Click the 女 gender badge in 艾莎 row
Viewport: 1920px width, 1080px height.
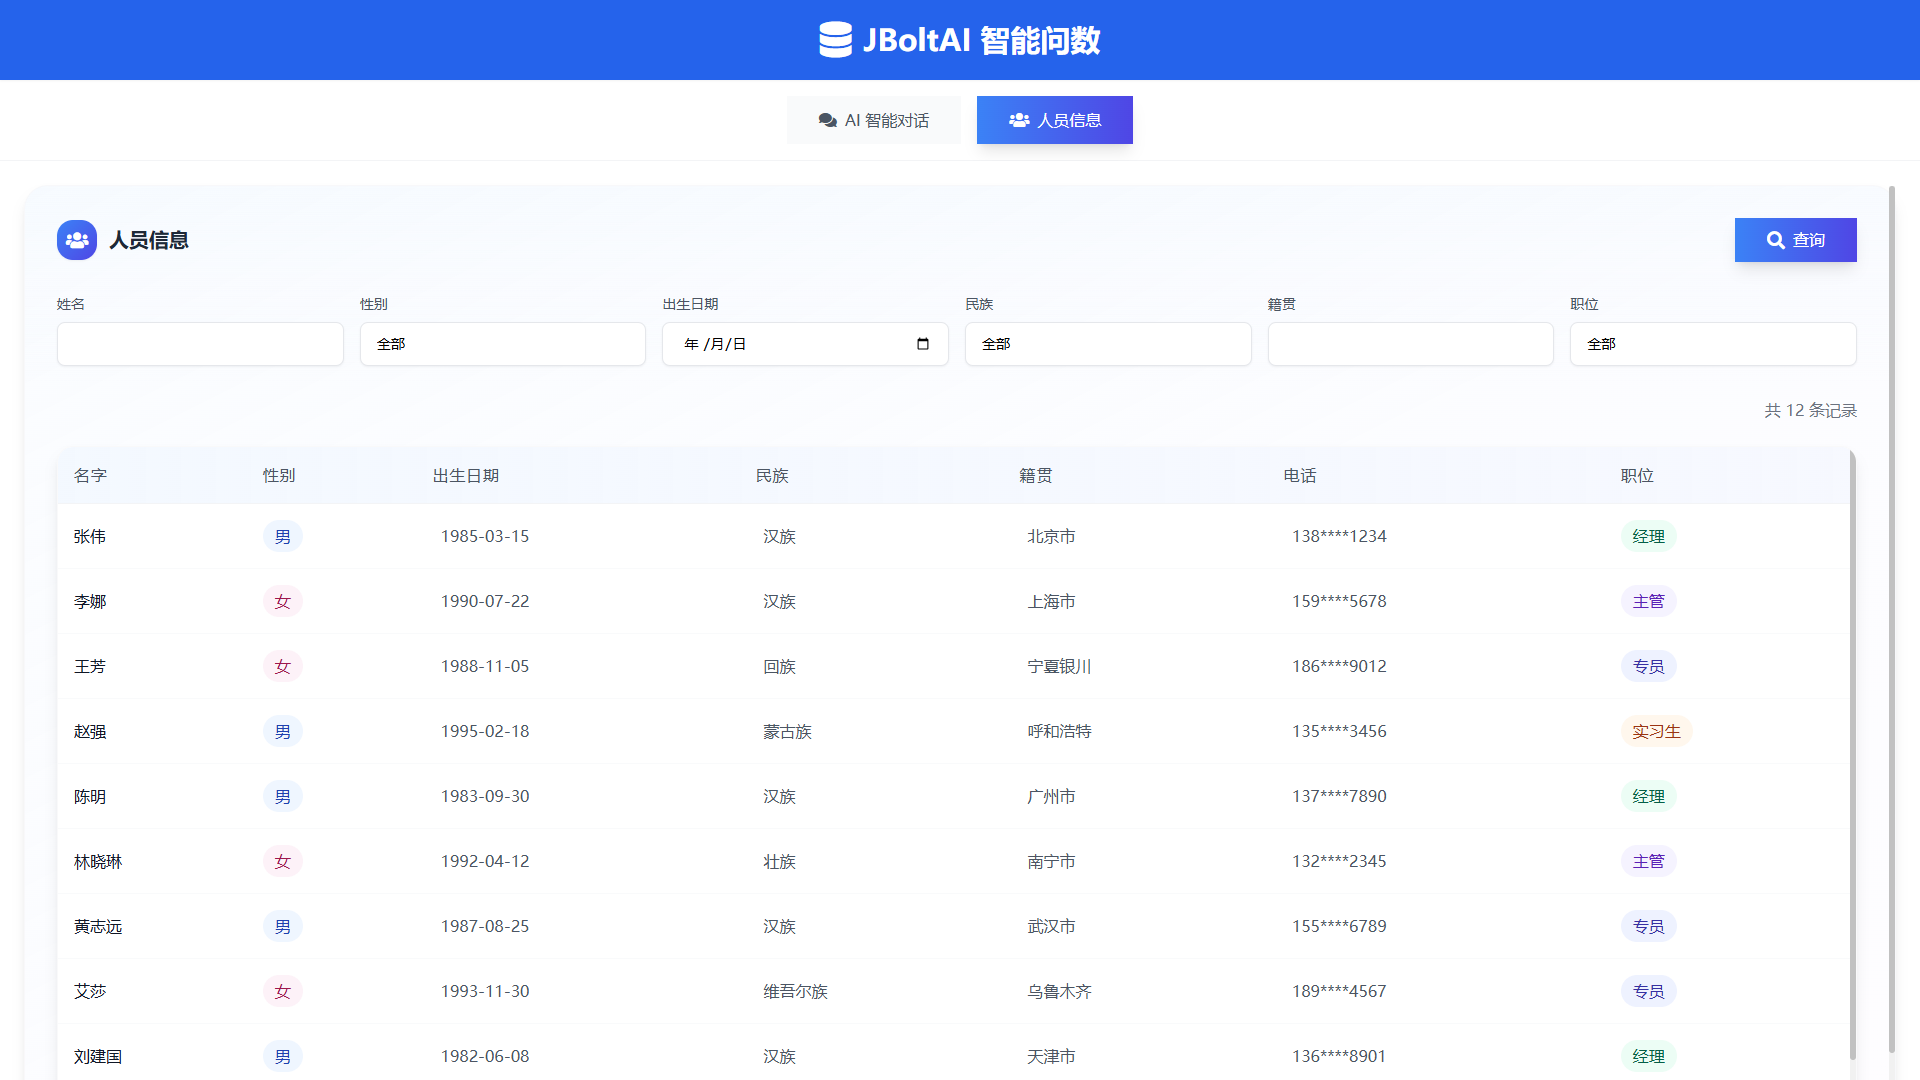[x=283, y=992]
